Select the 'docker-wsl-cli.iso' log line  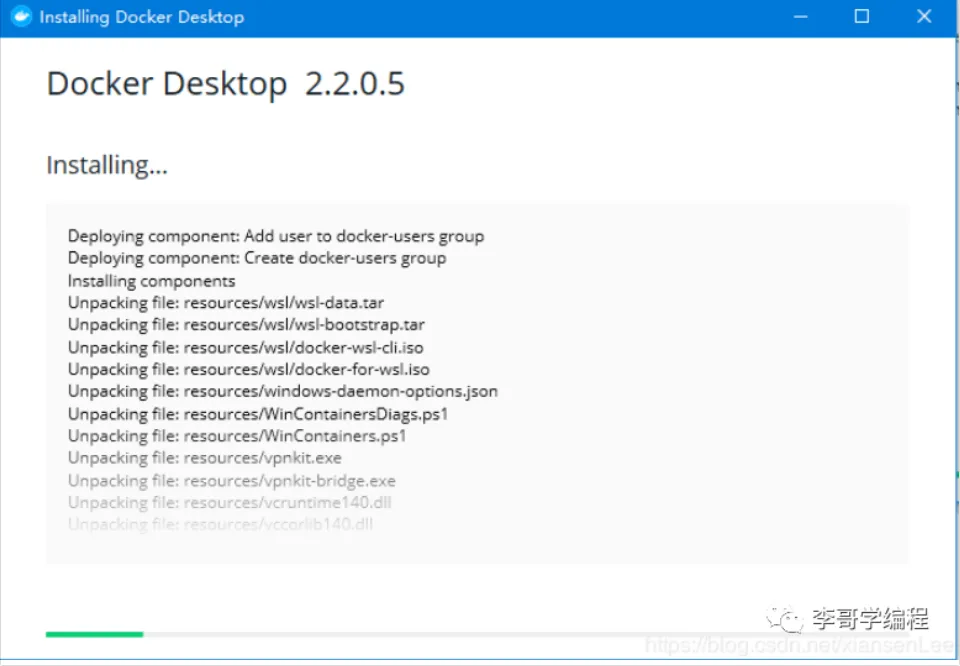click(x=246, y=348)
